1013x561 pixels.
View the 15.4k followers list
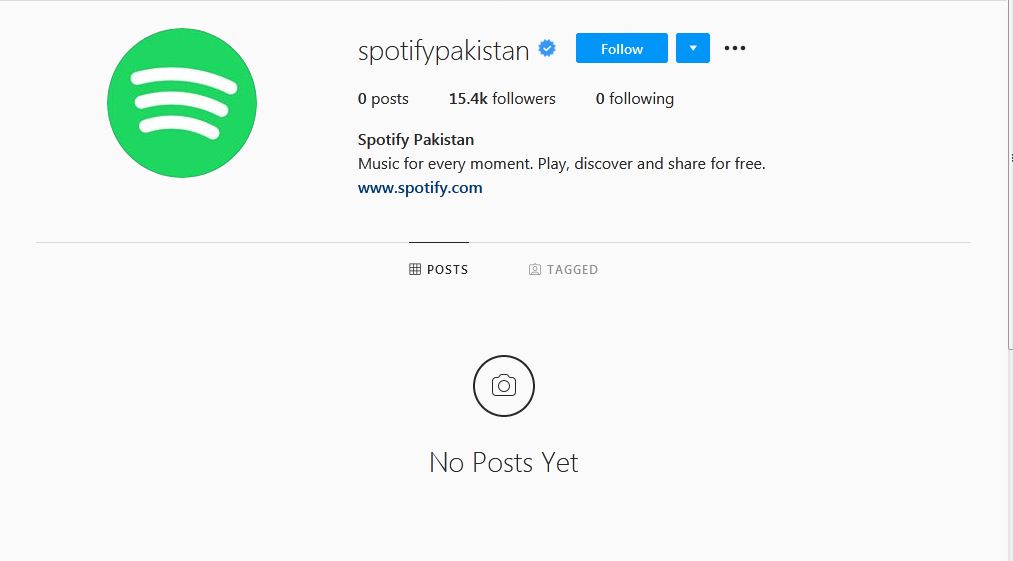tap(502, 99)
